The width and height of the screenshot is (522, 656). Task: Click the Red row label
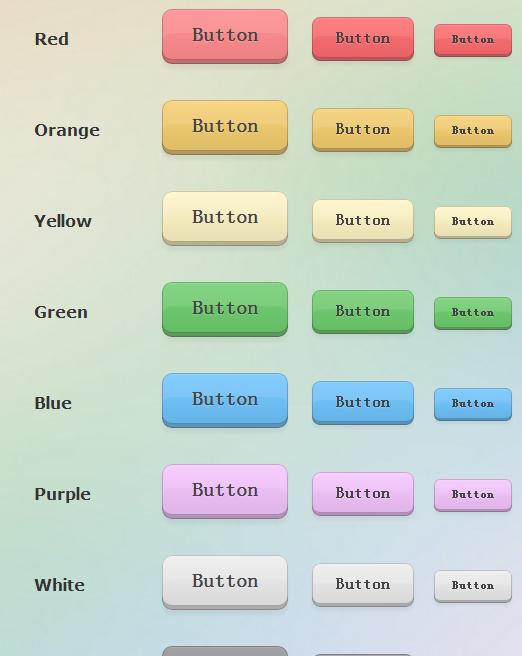pyautogui.click(x=51, y=39)
